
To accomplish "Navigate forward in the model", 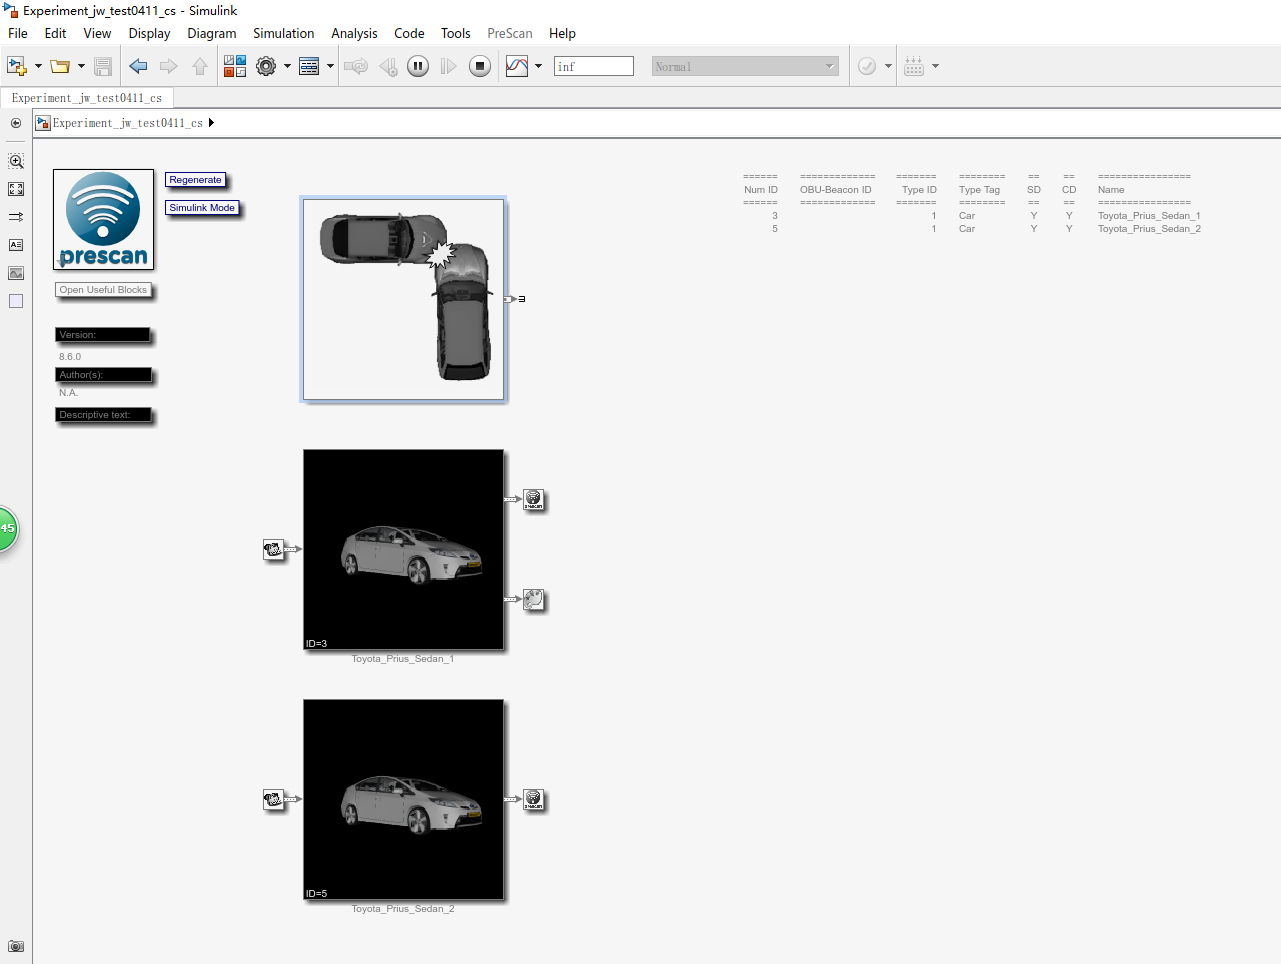I will pyautogui.click(x=169, y=67).
